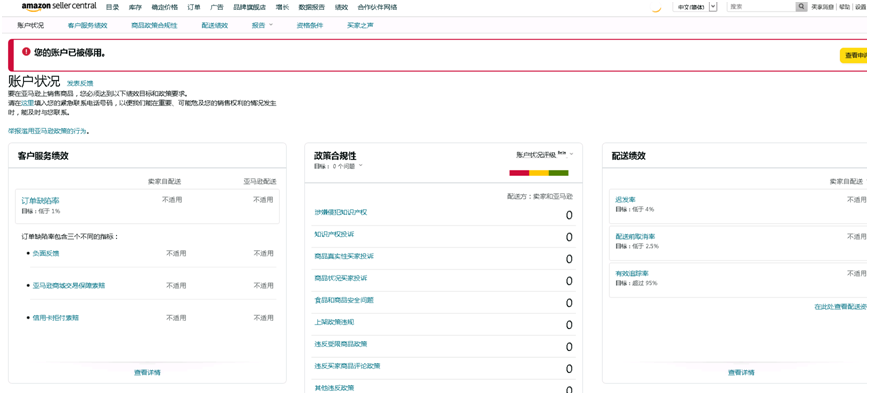The image size is (869, 395).
Task: Switch to the 配送绩效 tab
Action: pos(215,25)
